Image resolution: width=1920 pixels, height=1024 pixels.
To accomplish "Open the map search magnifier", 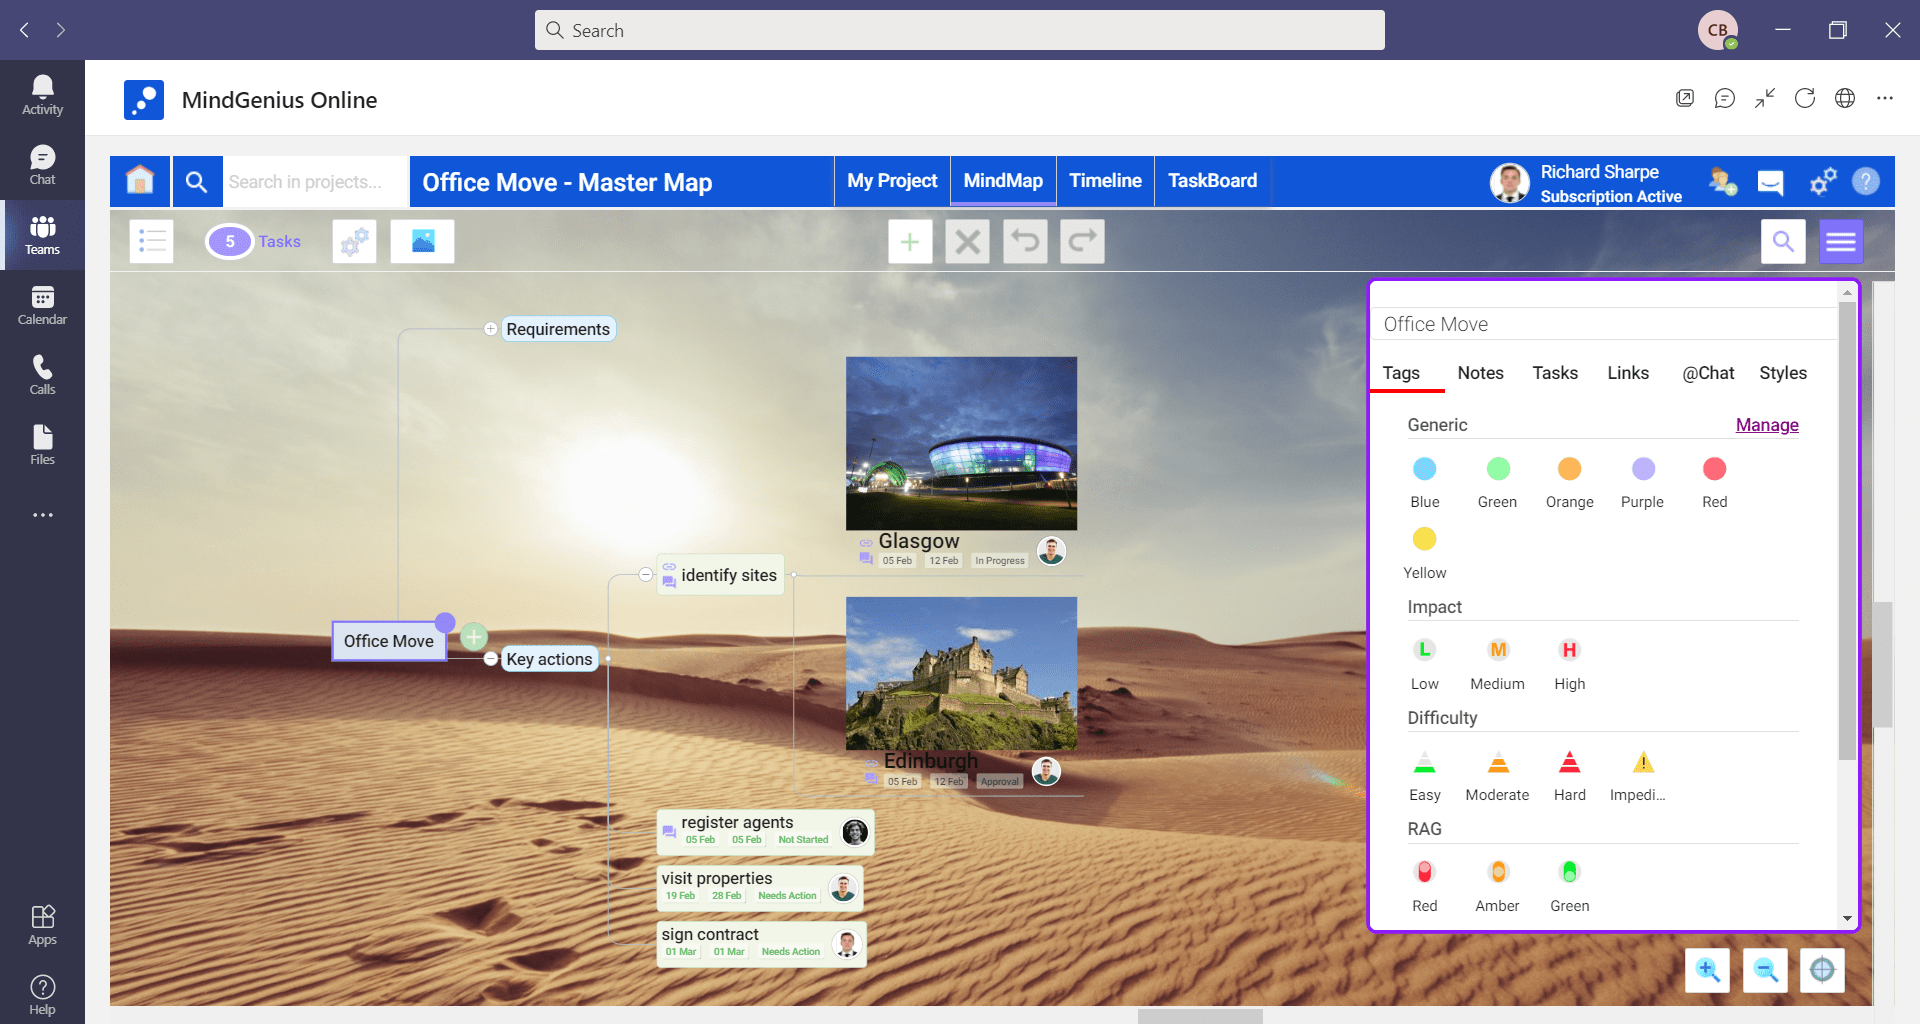I will tap(1783, 241).
